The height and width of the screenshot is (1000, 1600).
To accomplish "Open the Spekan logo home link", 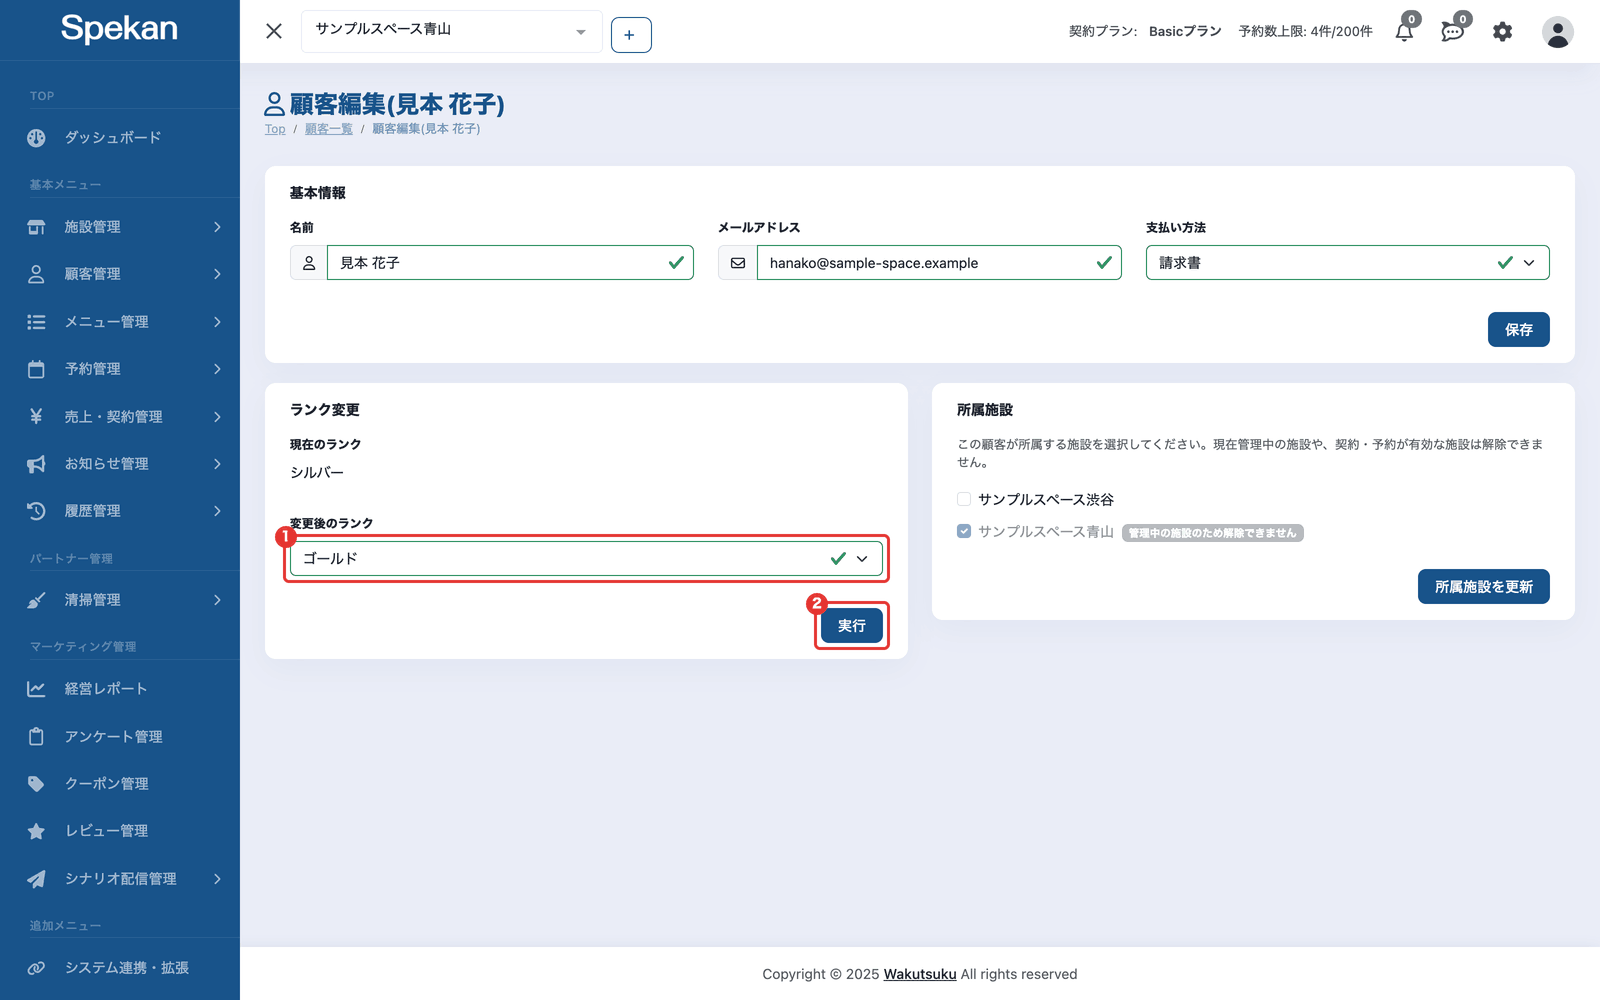I will (119, 29).
